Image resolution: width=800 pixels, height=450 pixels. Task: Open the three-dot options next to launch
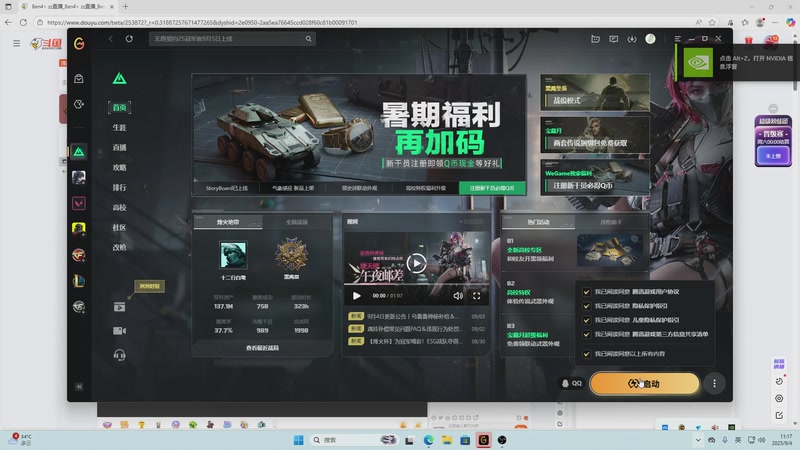714,384
